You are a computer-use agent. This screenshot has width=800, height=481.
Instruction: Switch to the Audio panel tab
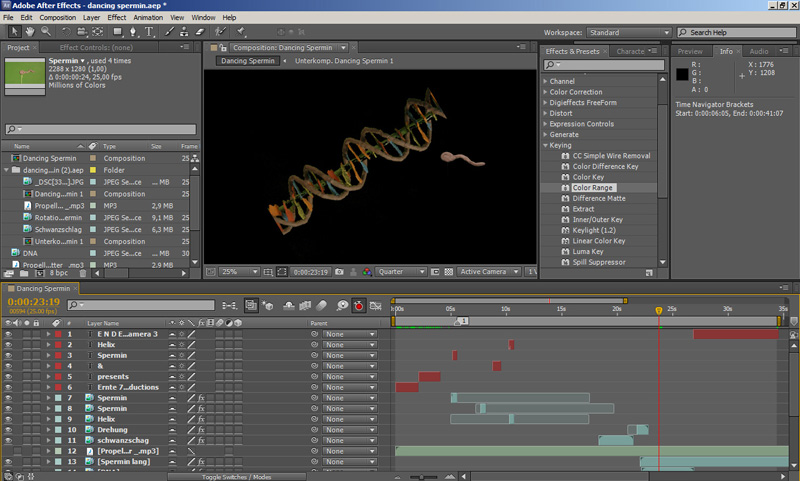click(759, 51)
